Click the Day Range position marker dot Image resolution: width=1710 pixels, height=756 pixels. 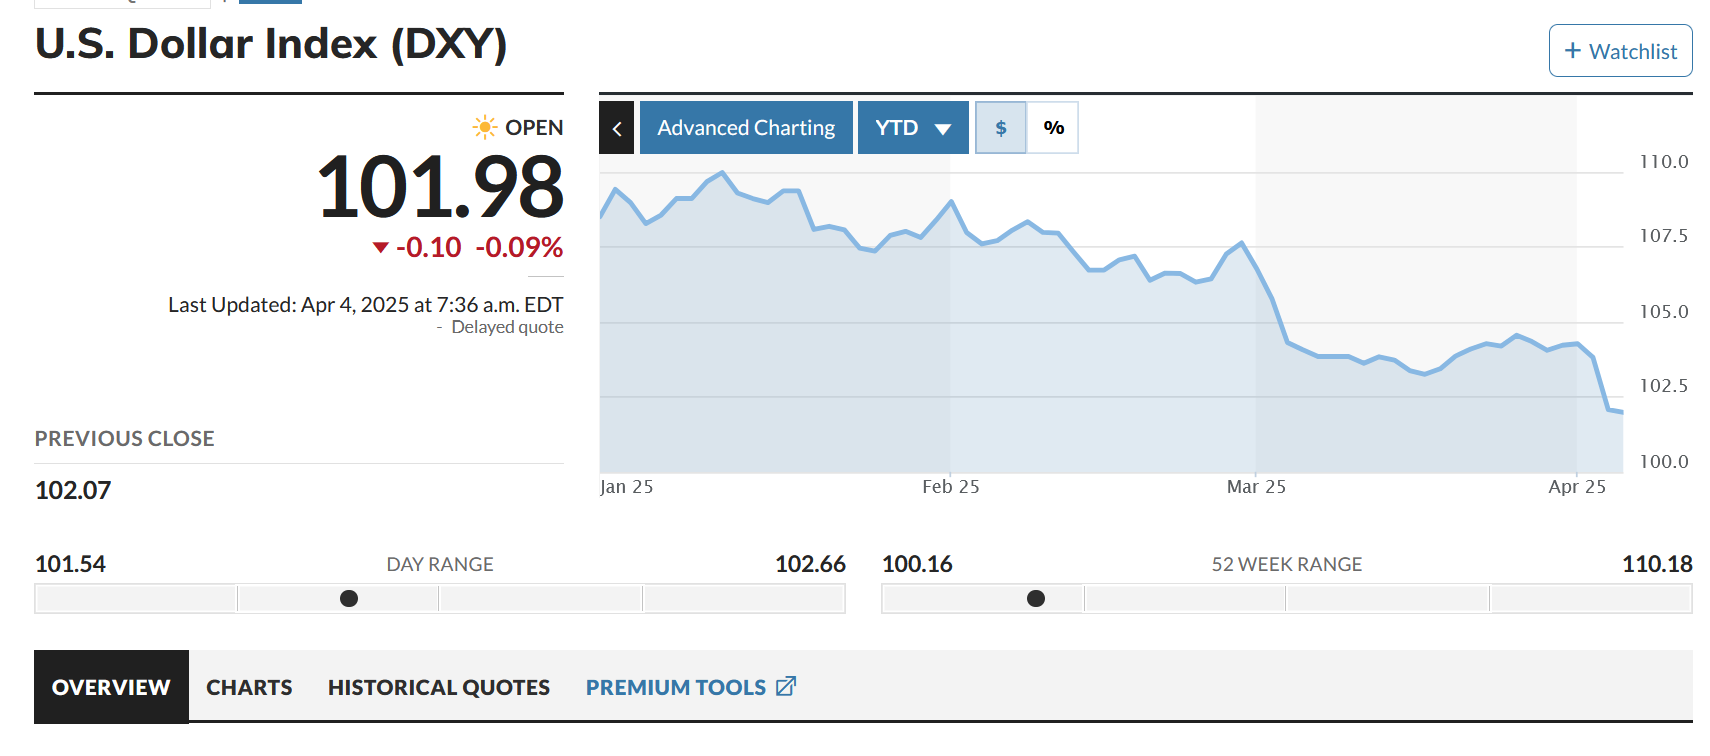point(349,598)
